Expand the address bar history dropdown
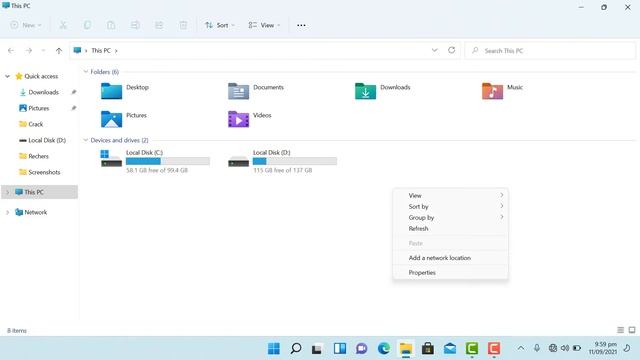 tap(435, 50)
